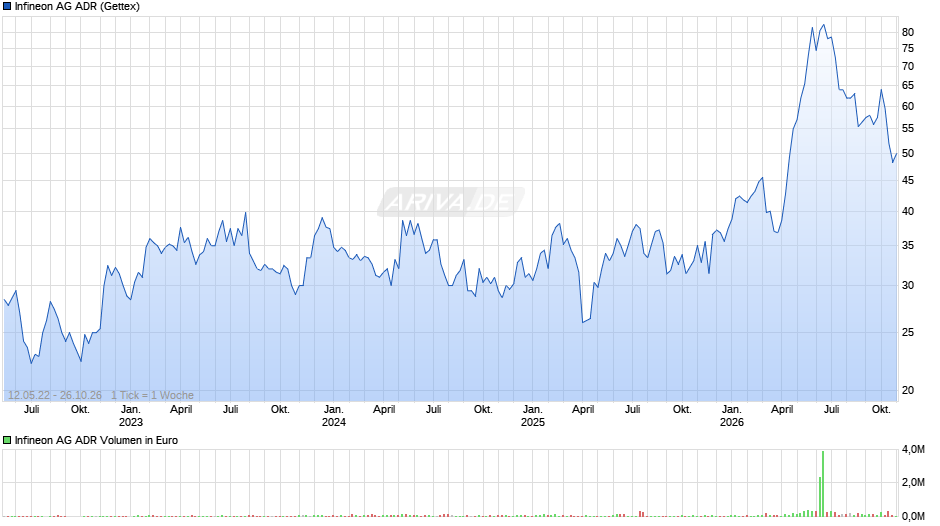Screen dimensions: 940x526
Task: Click the 50 price axis label
Action: pyautogui.click(x=908, y=154)
